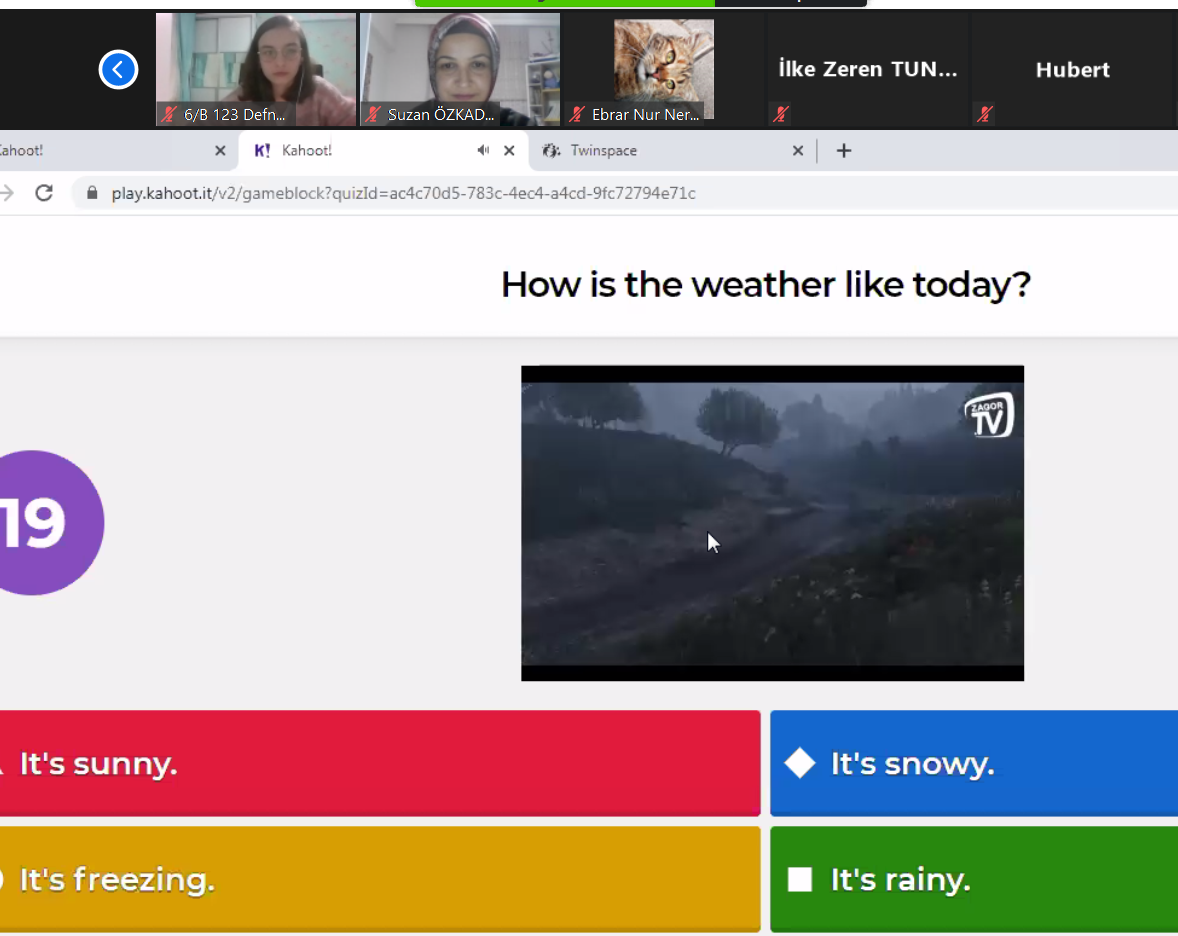Click the white diamond answer icon
Screen dimensions: 1178x936
click(800, 764)
